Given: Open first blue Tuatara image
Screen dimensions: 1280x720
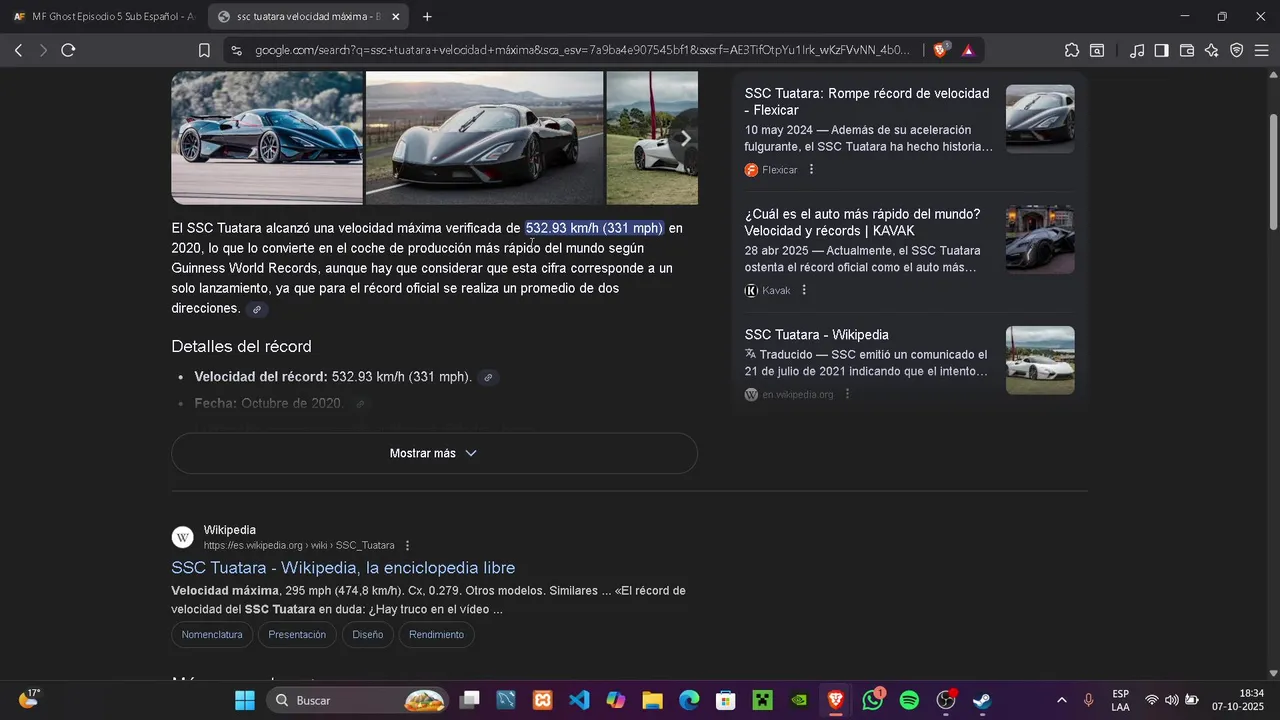Looking at the screenshot, I should (267, 138).
